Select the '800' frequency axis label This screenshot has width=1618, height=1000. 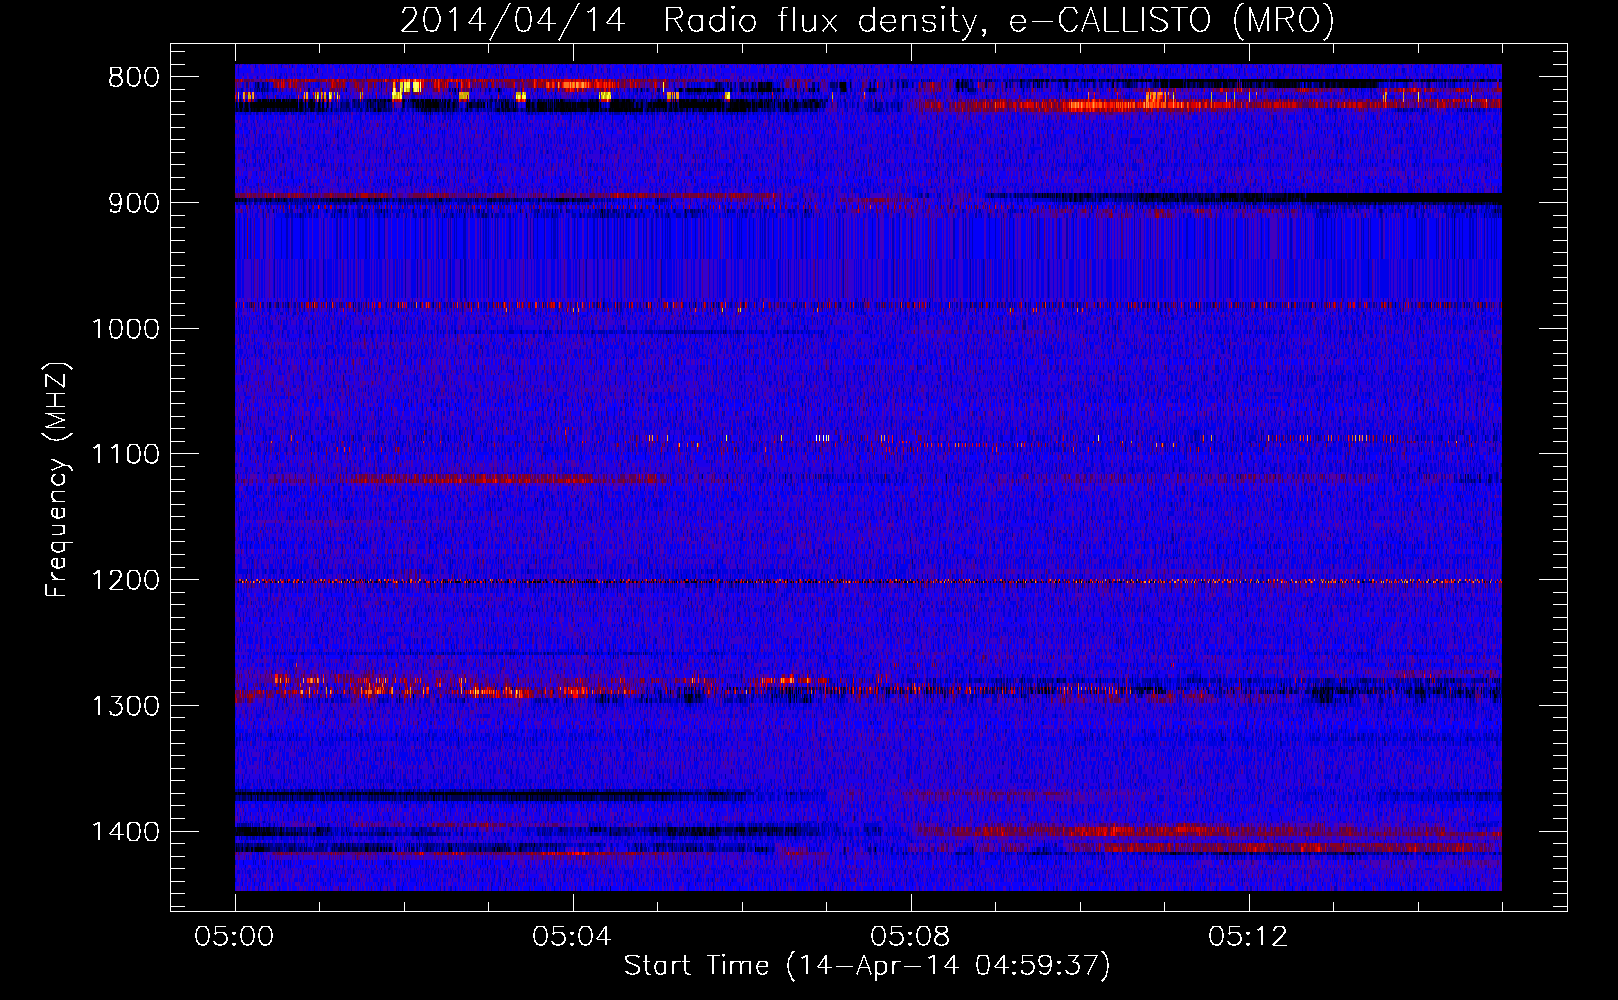(x=134, y=78)
